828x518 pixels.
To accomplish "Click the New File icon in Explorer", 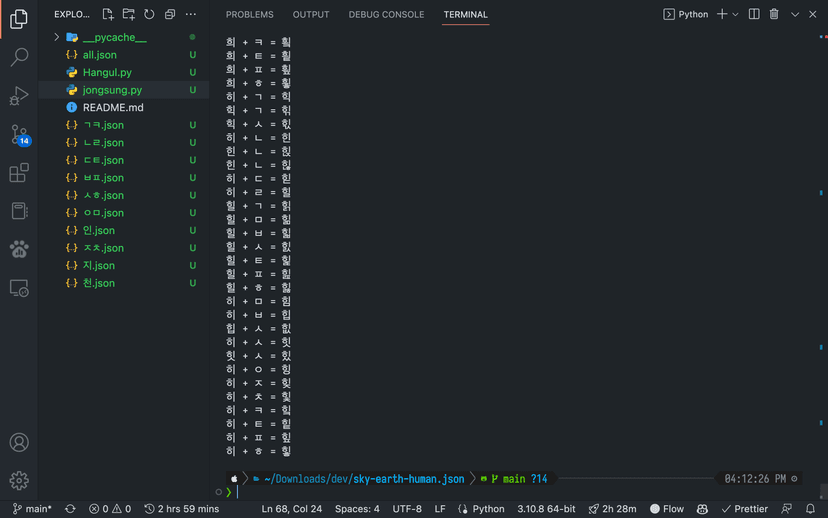I will coord(108,15).
